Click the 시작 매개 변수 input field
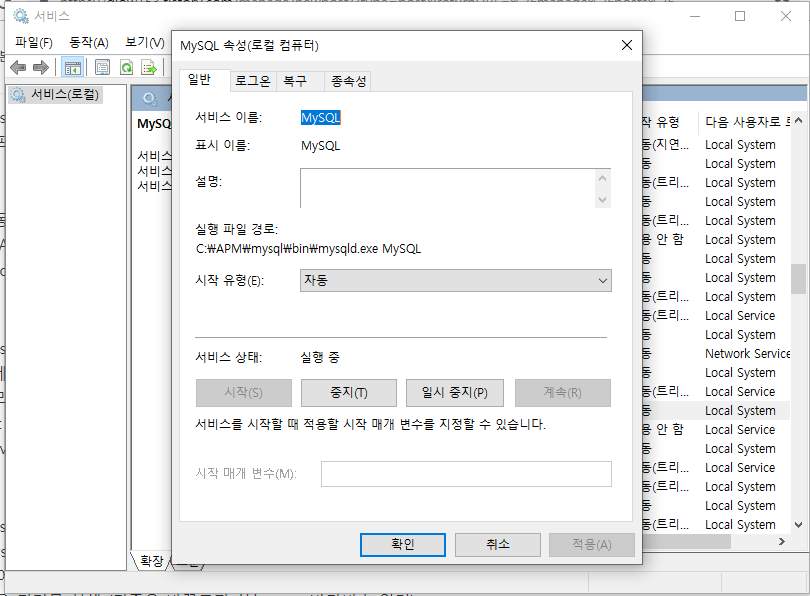Viewport: 810px width, 596px height. point(466,474)
